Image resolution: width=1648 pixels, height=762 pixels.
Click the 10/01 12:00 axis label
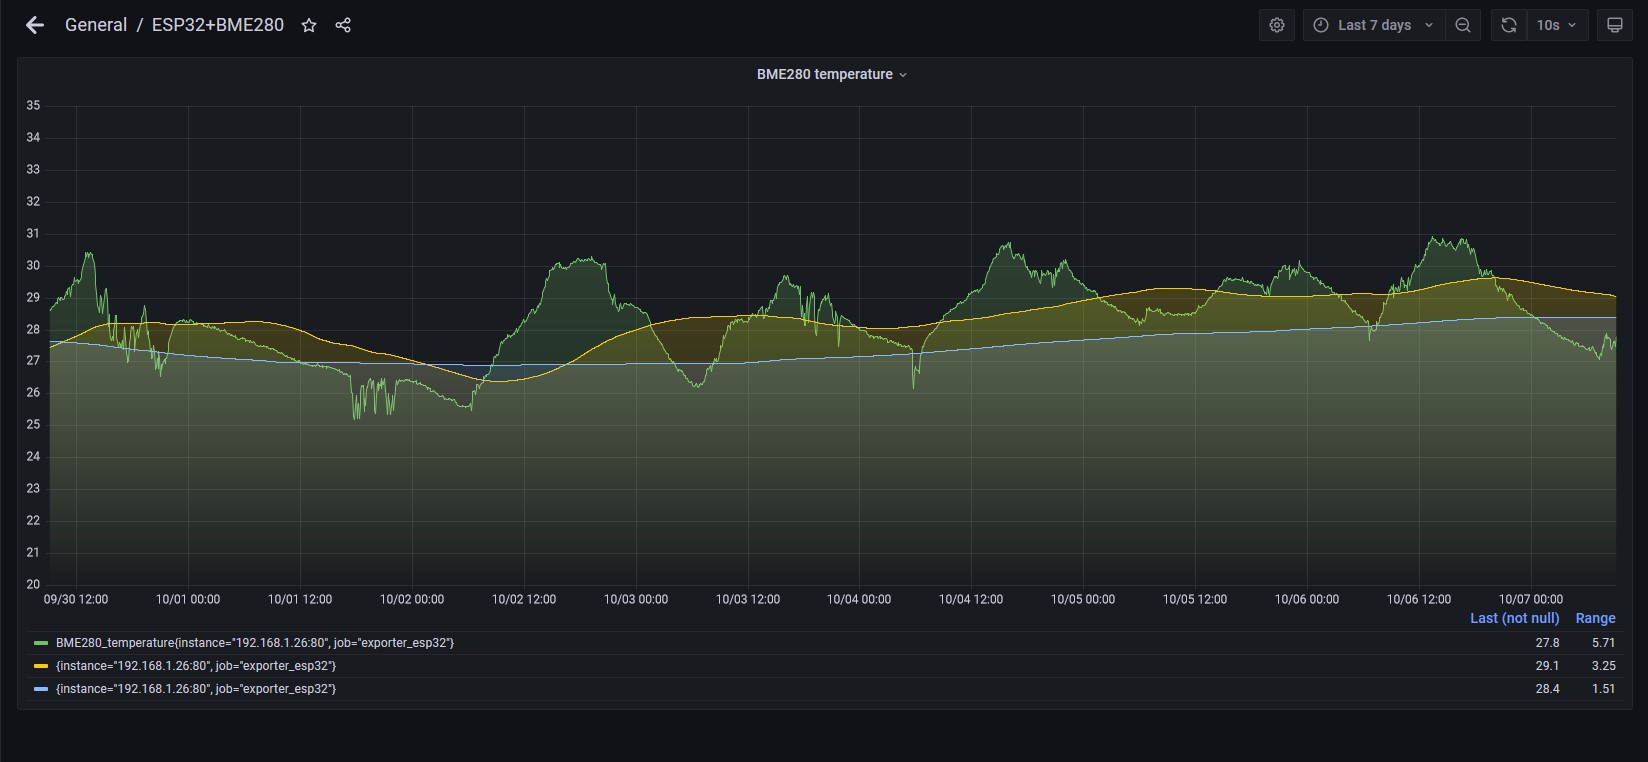click(x=300, y=599)
